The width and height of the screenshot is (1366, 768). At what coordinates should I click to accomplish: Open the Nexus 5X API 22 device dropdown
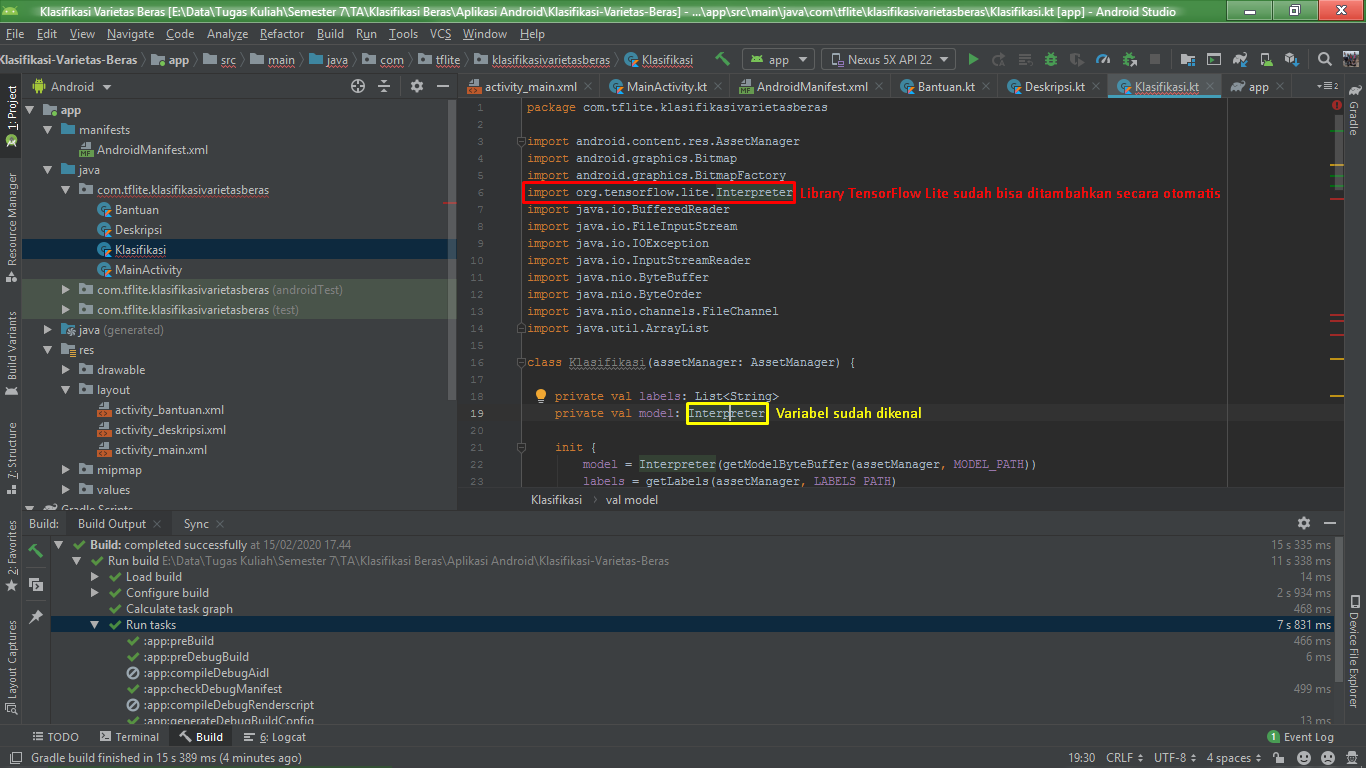(888, 60)
